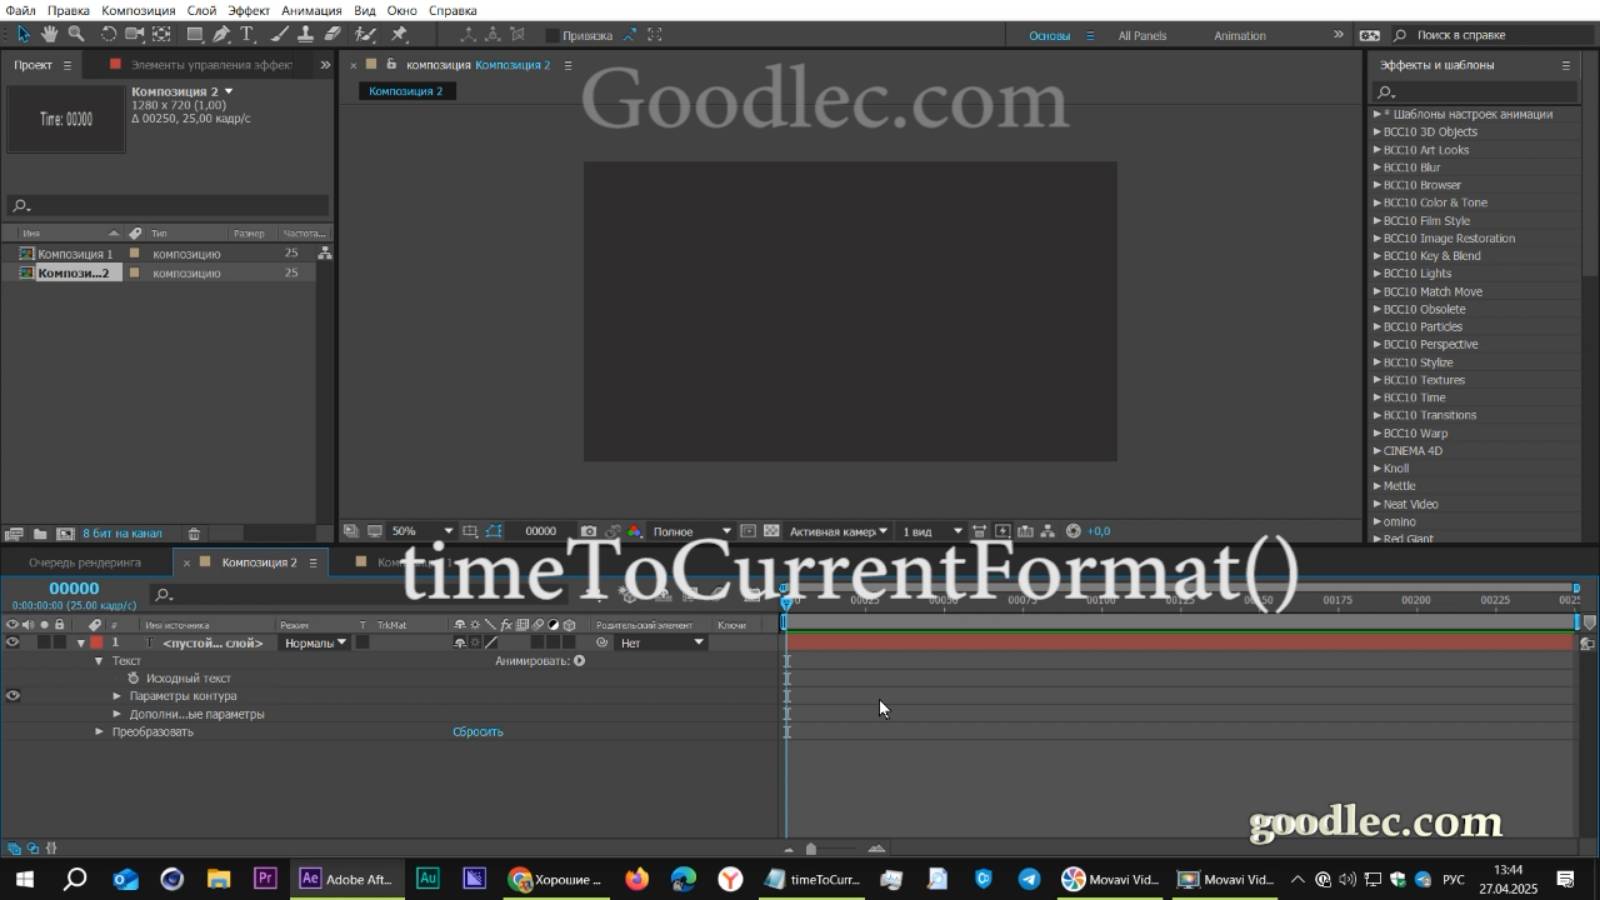Open the channel color display selector

[634, 531]
